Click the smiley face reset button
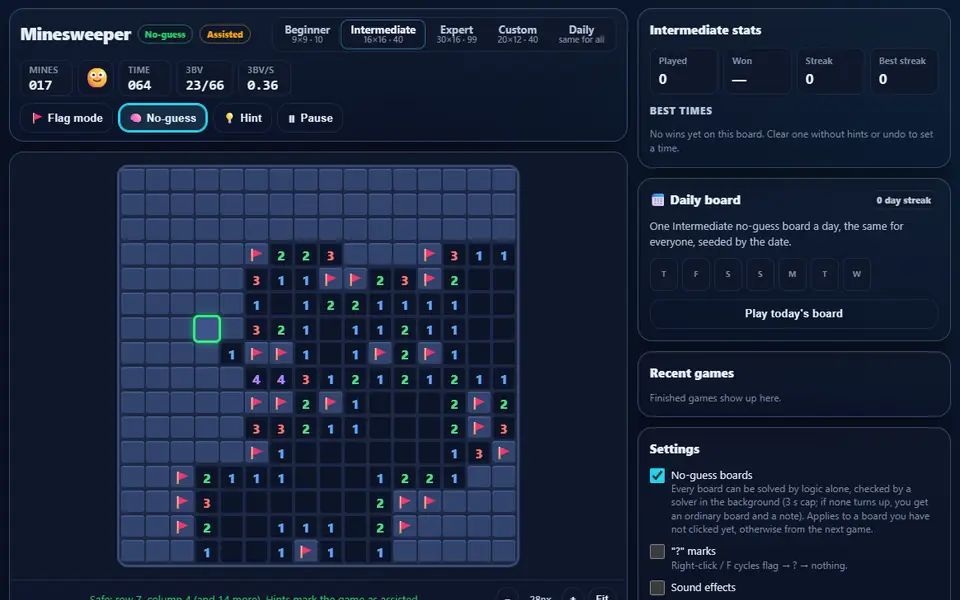 tap(97, 78)
